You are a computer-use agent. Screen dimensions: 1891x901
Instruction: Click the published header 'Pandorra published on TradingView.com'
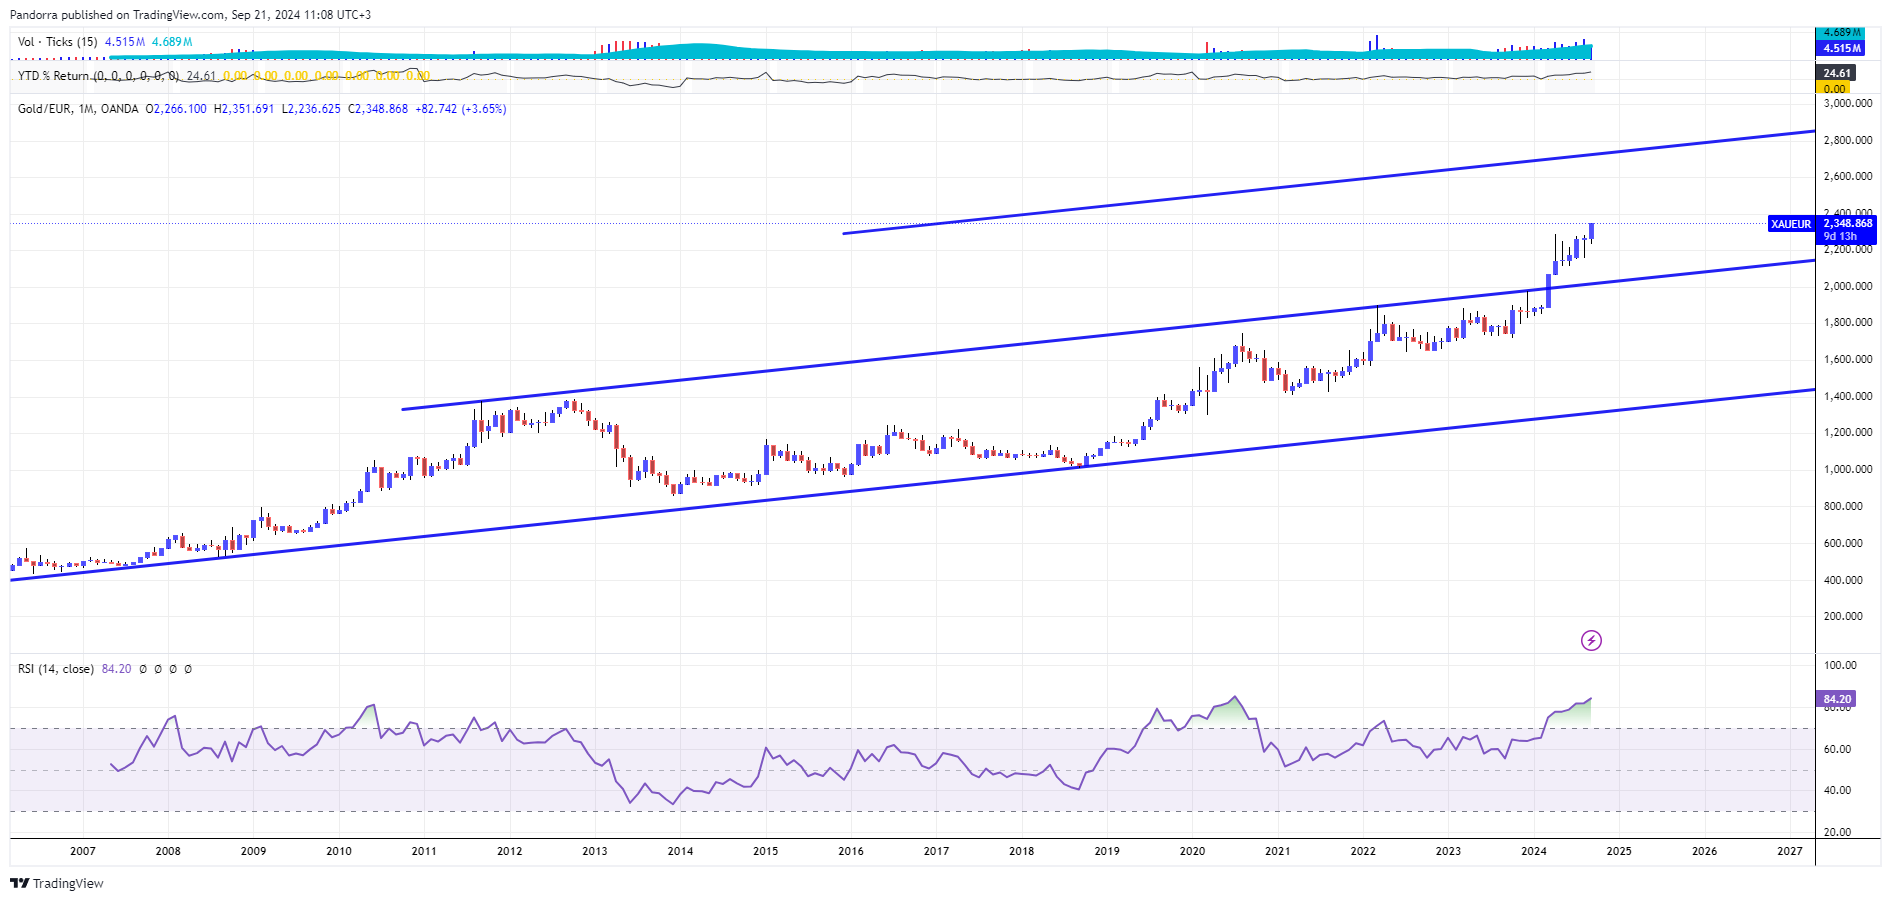tap(119, 15)
